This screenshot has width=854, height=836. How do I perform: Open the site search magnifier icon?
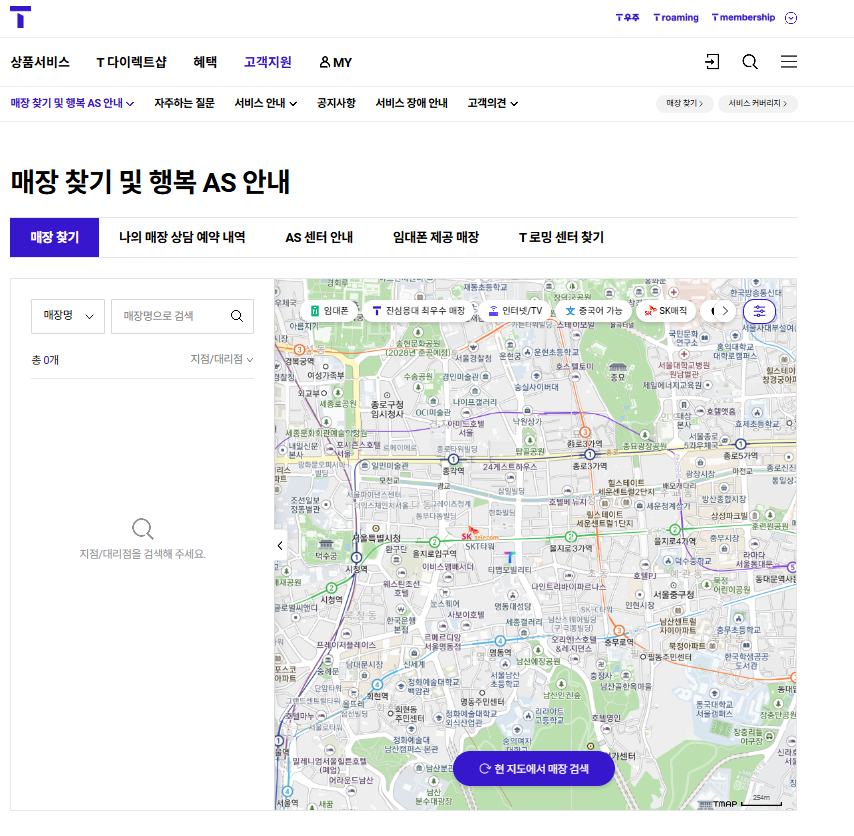750,62
